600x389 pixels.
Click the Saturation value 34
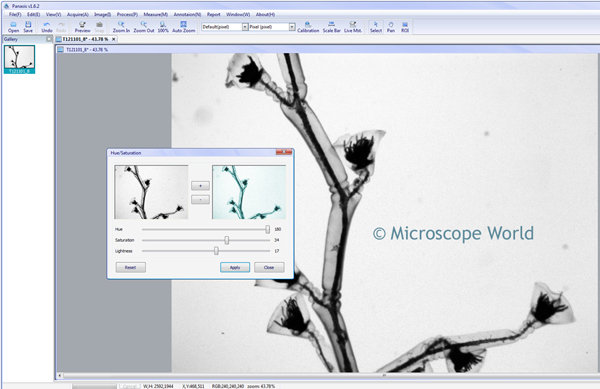pyautogui.click(x=277, y=240)
